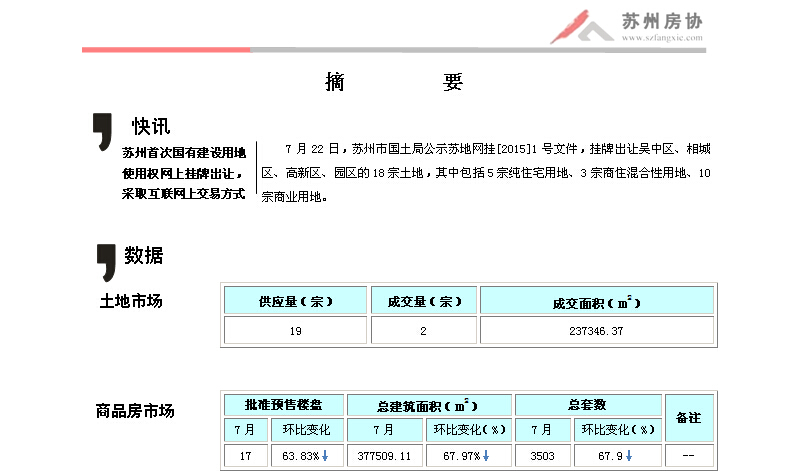Select the value 17 in 商品房市场 table
The width and height of the screenshot is (790, 473).
(245, 456)
